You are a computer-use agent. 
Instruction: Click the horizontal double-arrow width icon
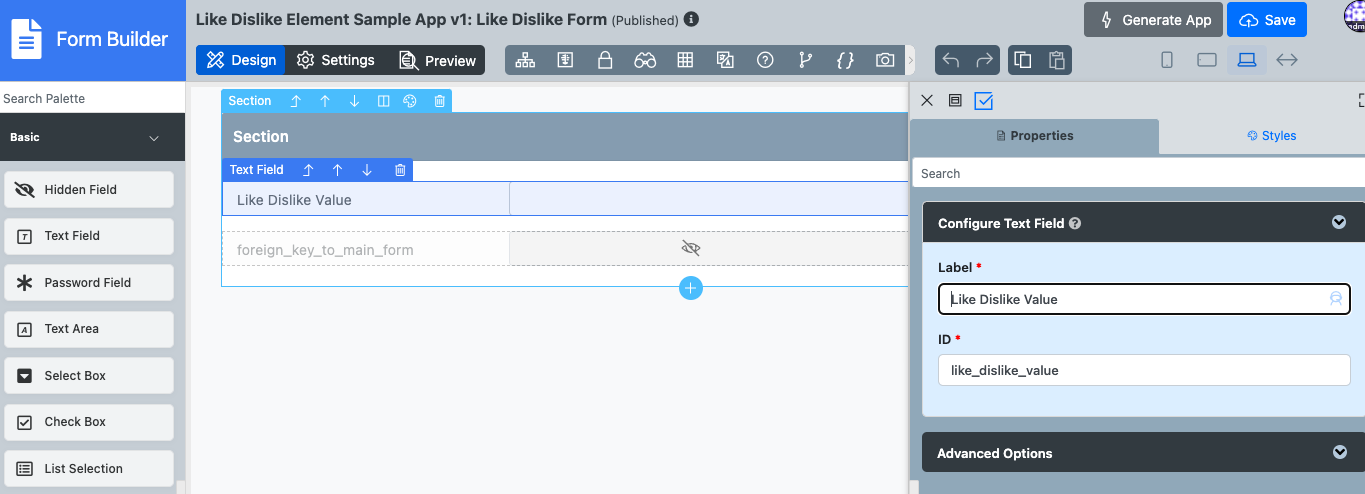pyautogui.click(x=1287, y=60)
